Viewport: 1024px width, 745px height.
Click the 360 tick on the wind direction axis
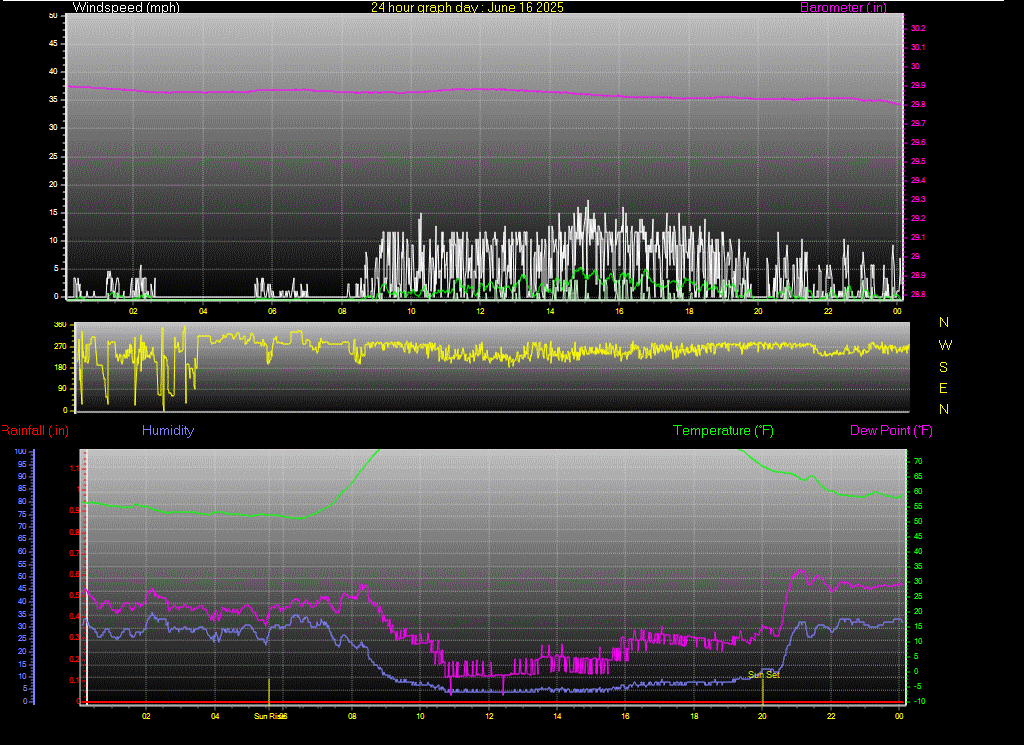pos(60,325)
